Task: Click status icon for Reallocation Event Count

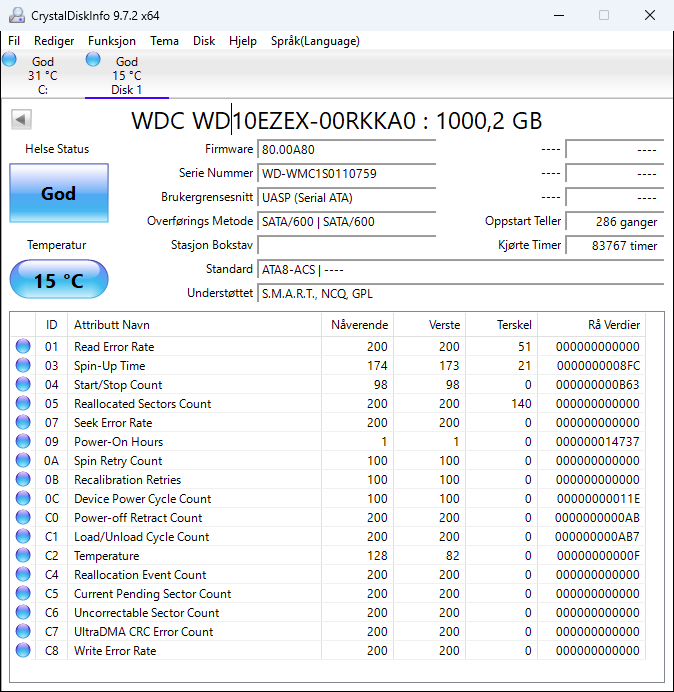Action: point(23,574)
